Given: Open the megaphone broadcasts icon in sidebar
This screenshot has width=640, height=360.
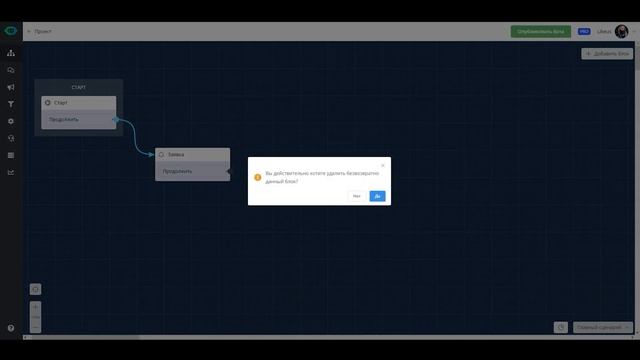Looking at the screenshot, I should [x=11, y=87].
